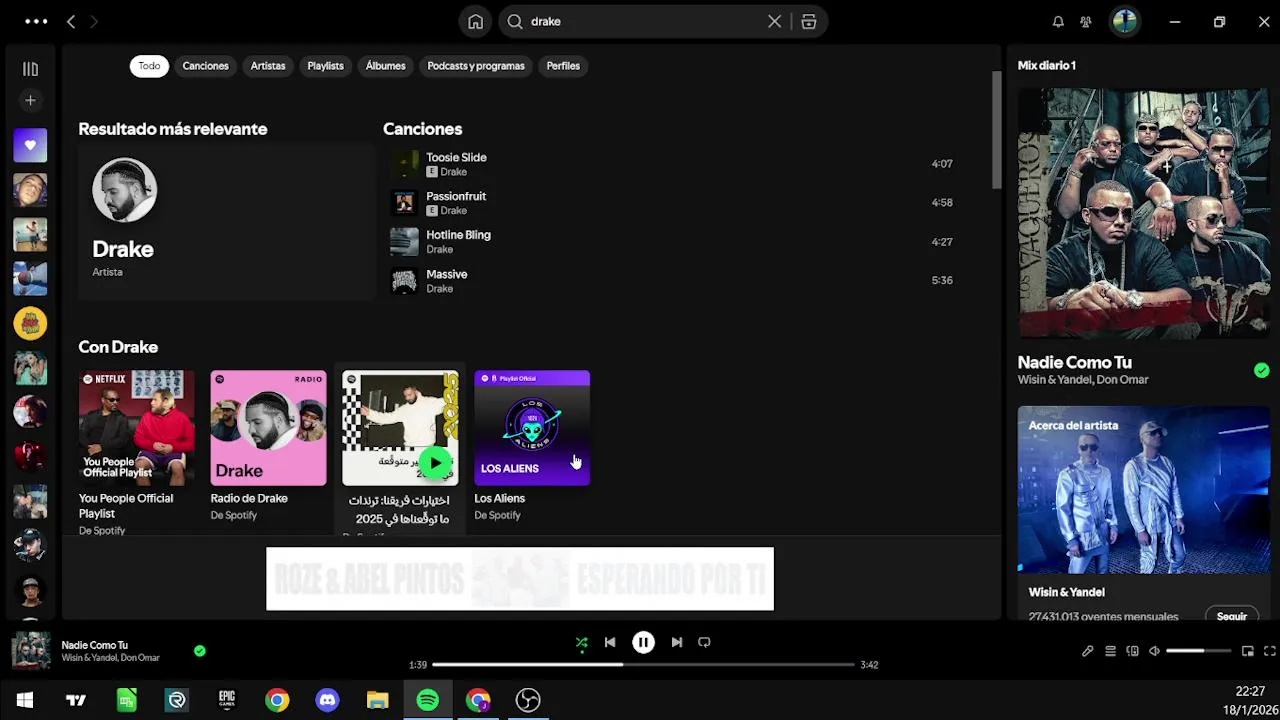Go back with the left arrow

click(71, 21)
